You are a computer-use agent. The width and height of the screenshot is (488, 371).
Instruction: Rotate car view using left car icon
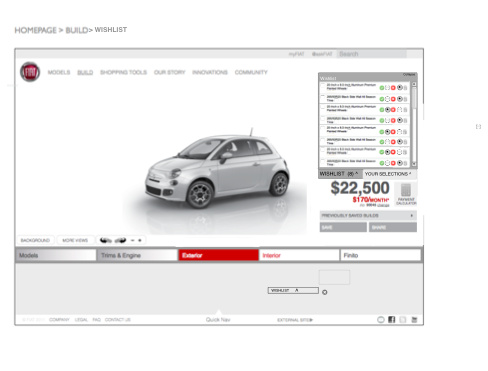point(106,240)
